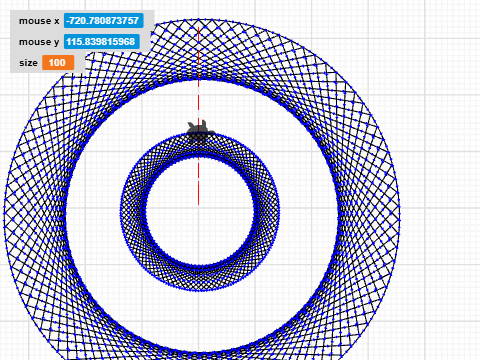Click the white gap right of the small ring
The height and width of the screenshot is (360, 480).
coord(307,211)
